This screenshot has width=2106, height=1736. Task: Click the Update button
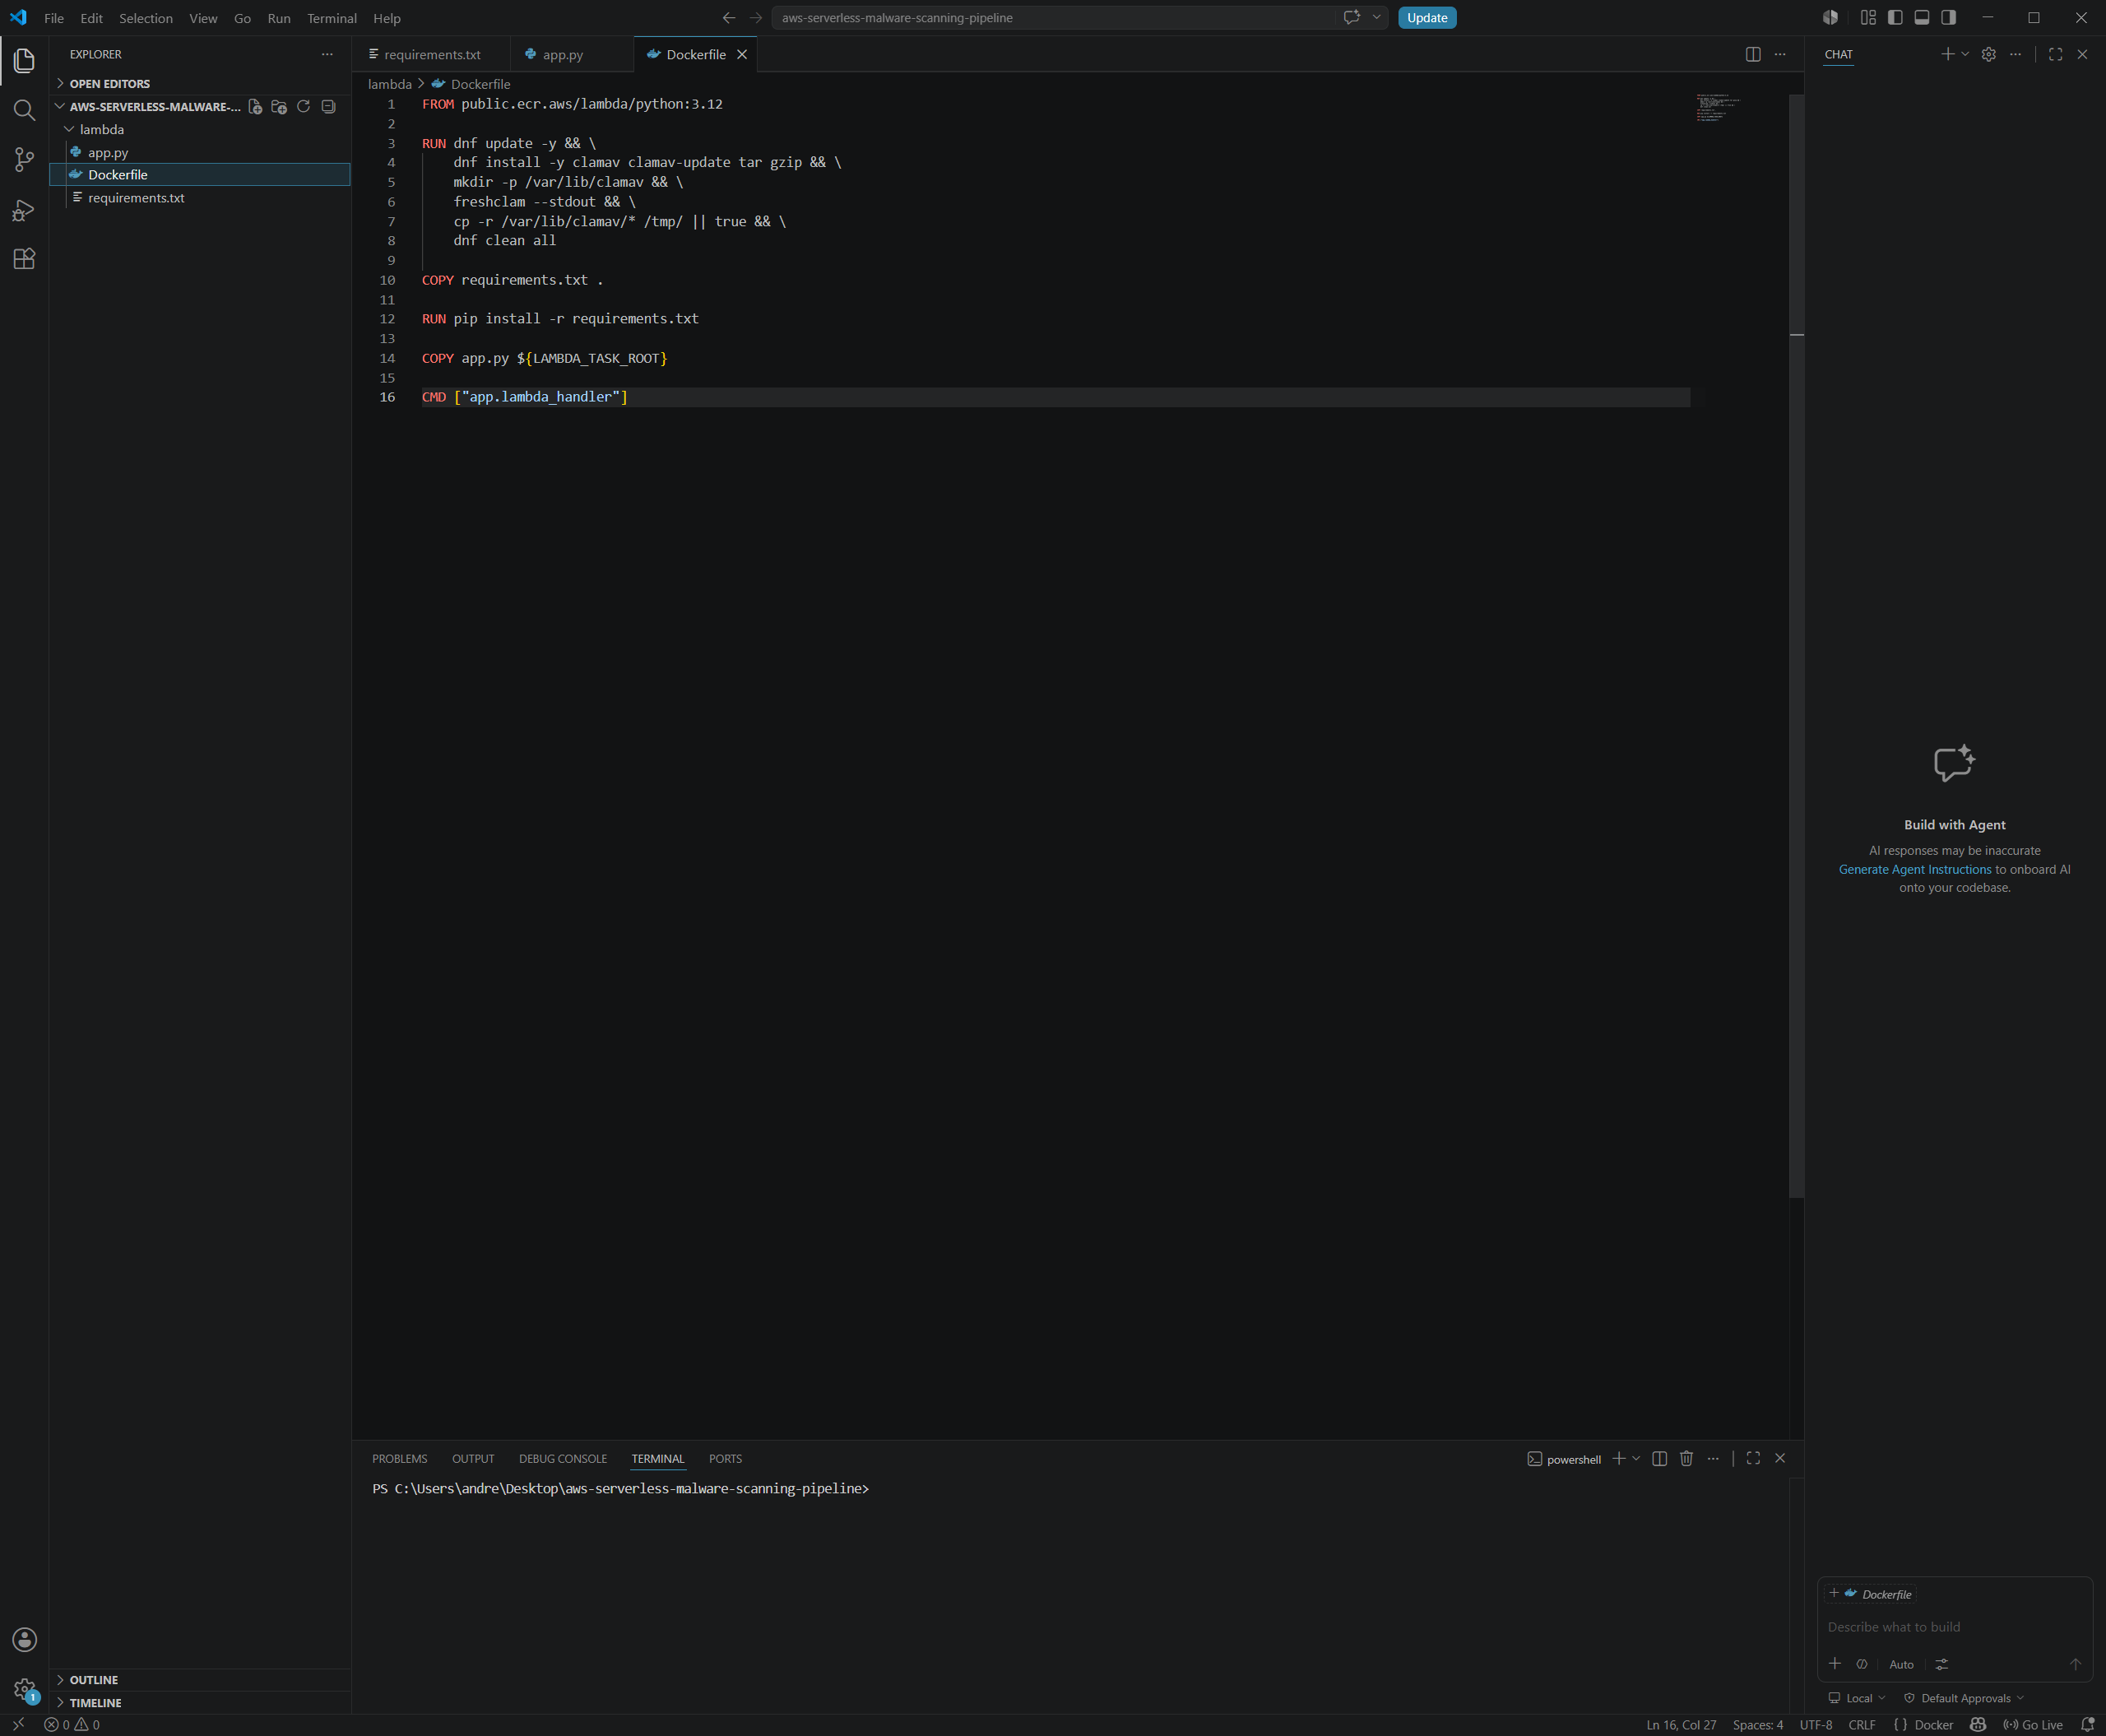[x=1427, y=18]
